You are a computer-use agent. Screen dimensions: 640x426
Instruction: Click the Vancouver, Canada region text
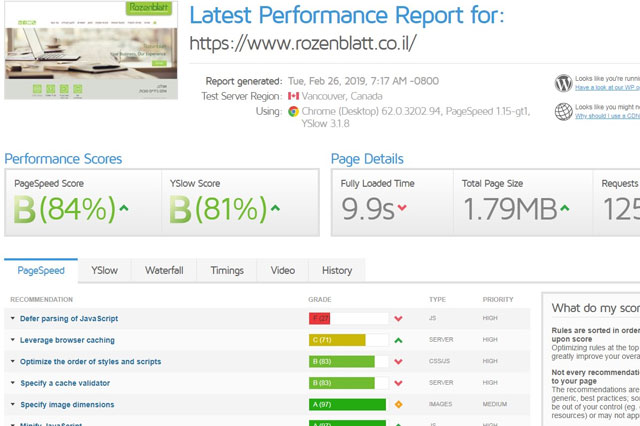coord(342,96)
